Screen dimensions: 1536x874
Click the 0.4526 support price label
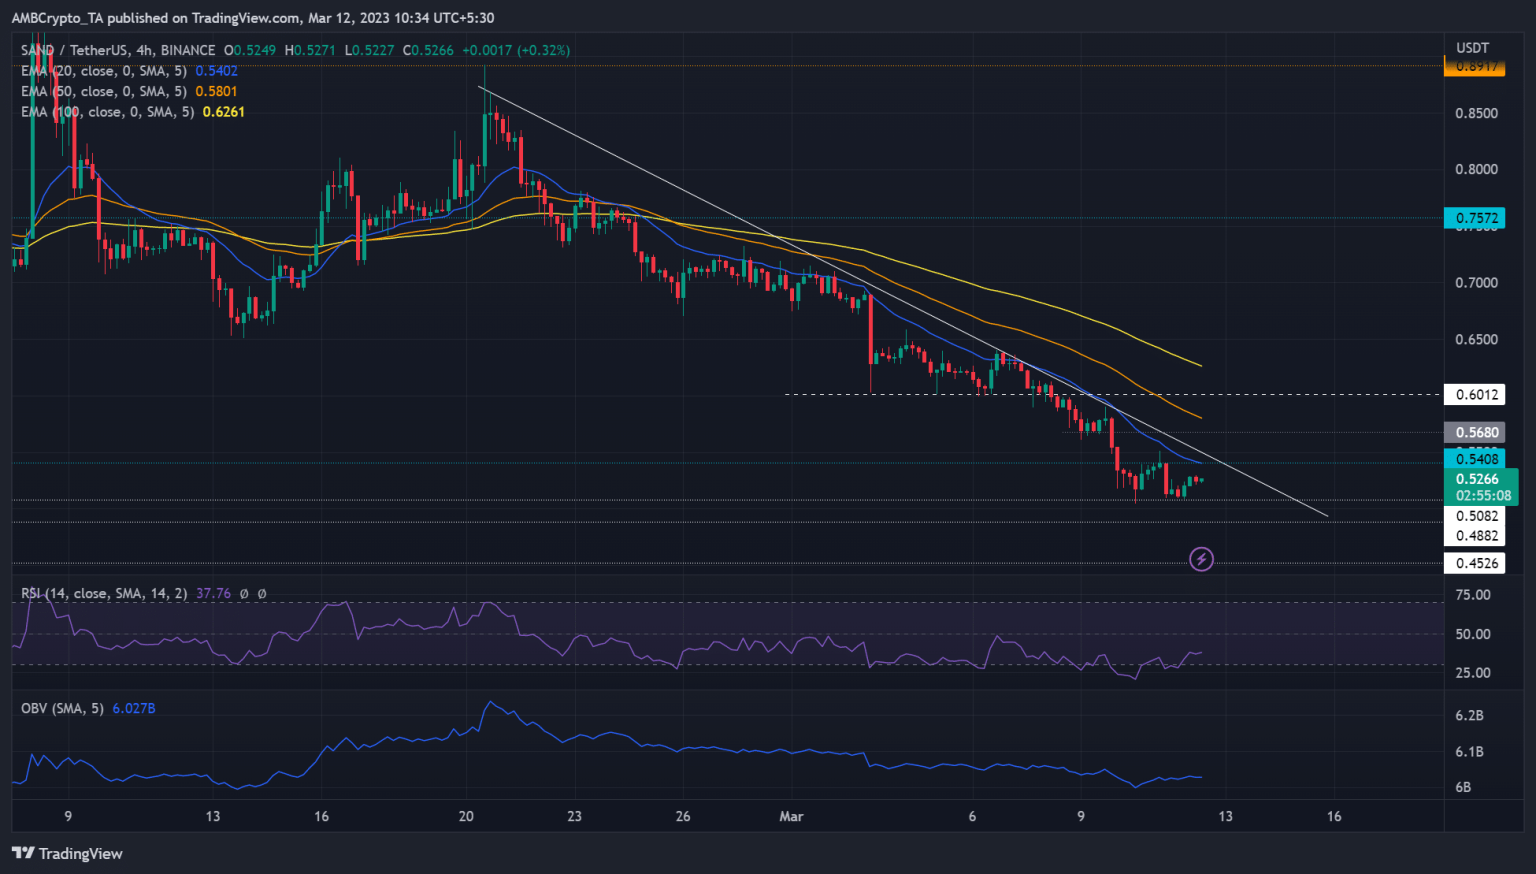(1476, 563)
